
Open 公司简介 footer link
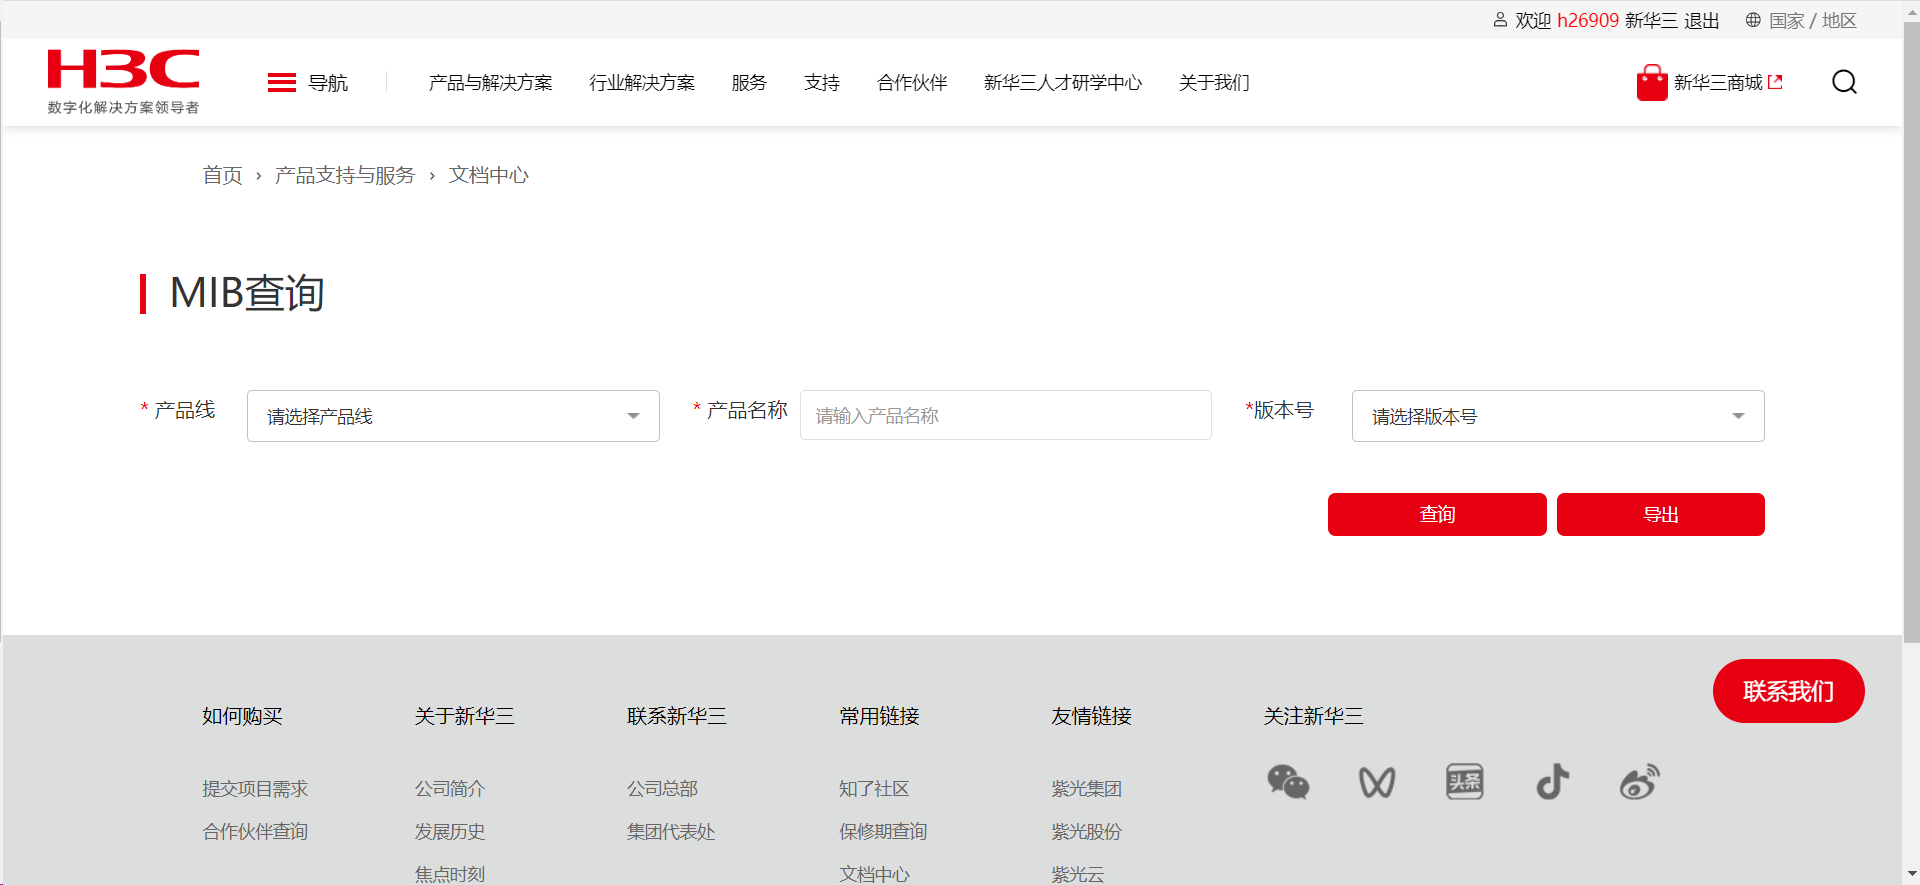point(450,789)
